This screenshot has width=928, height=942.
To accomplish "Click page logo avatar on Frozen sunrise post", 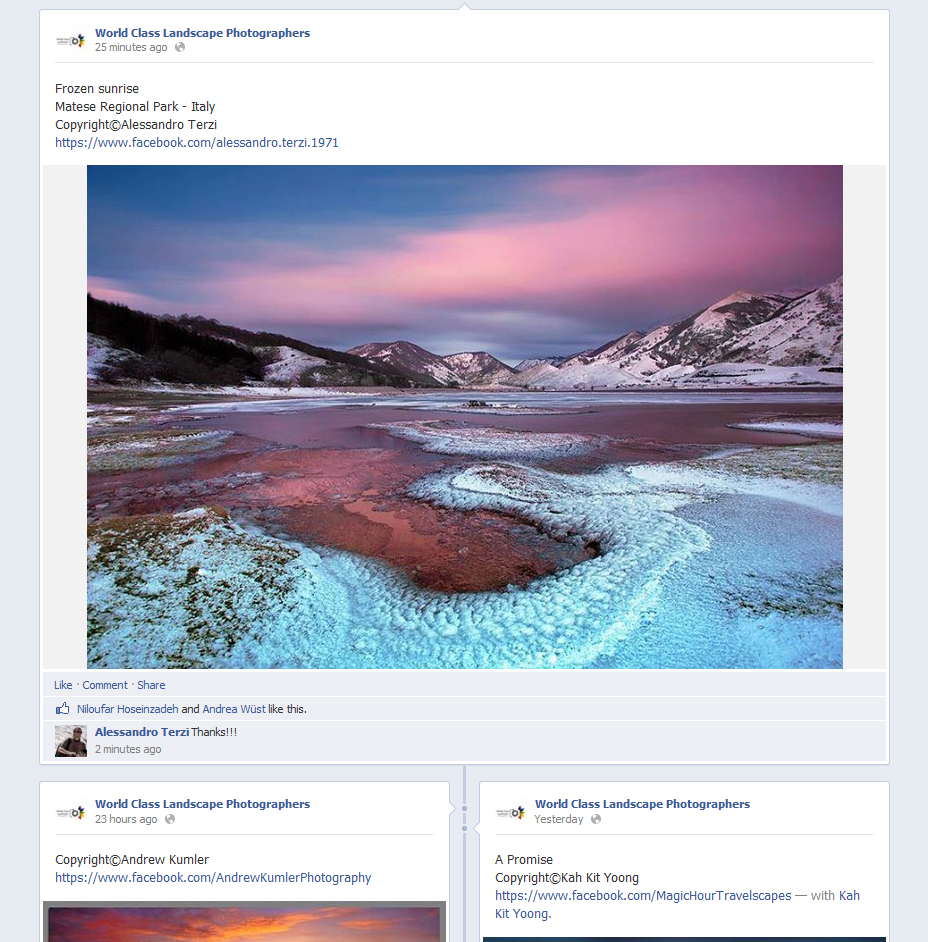I will click(x=70, y=41).
